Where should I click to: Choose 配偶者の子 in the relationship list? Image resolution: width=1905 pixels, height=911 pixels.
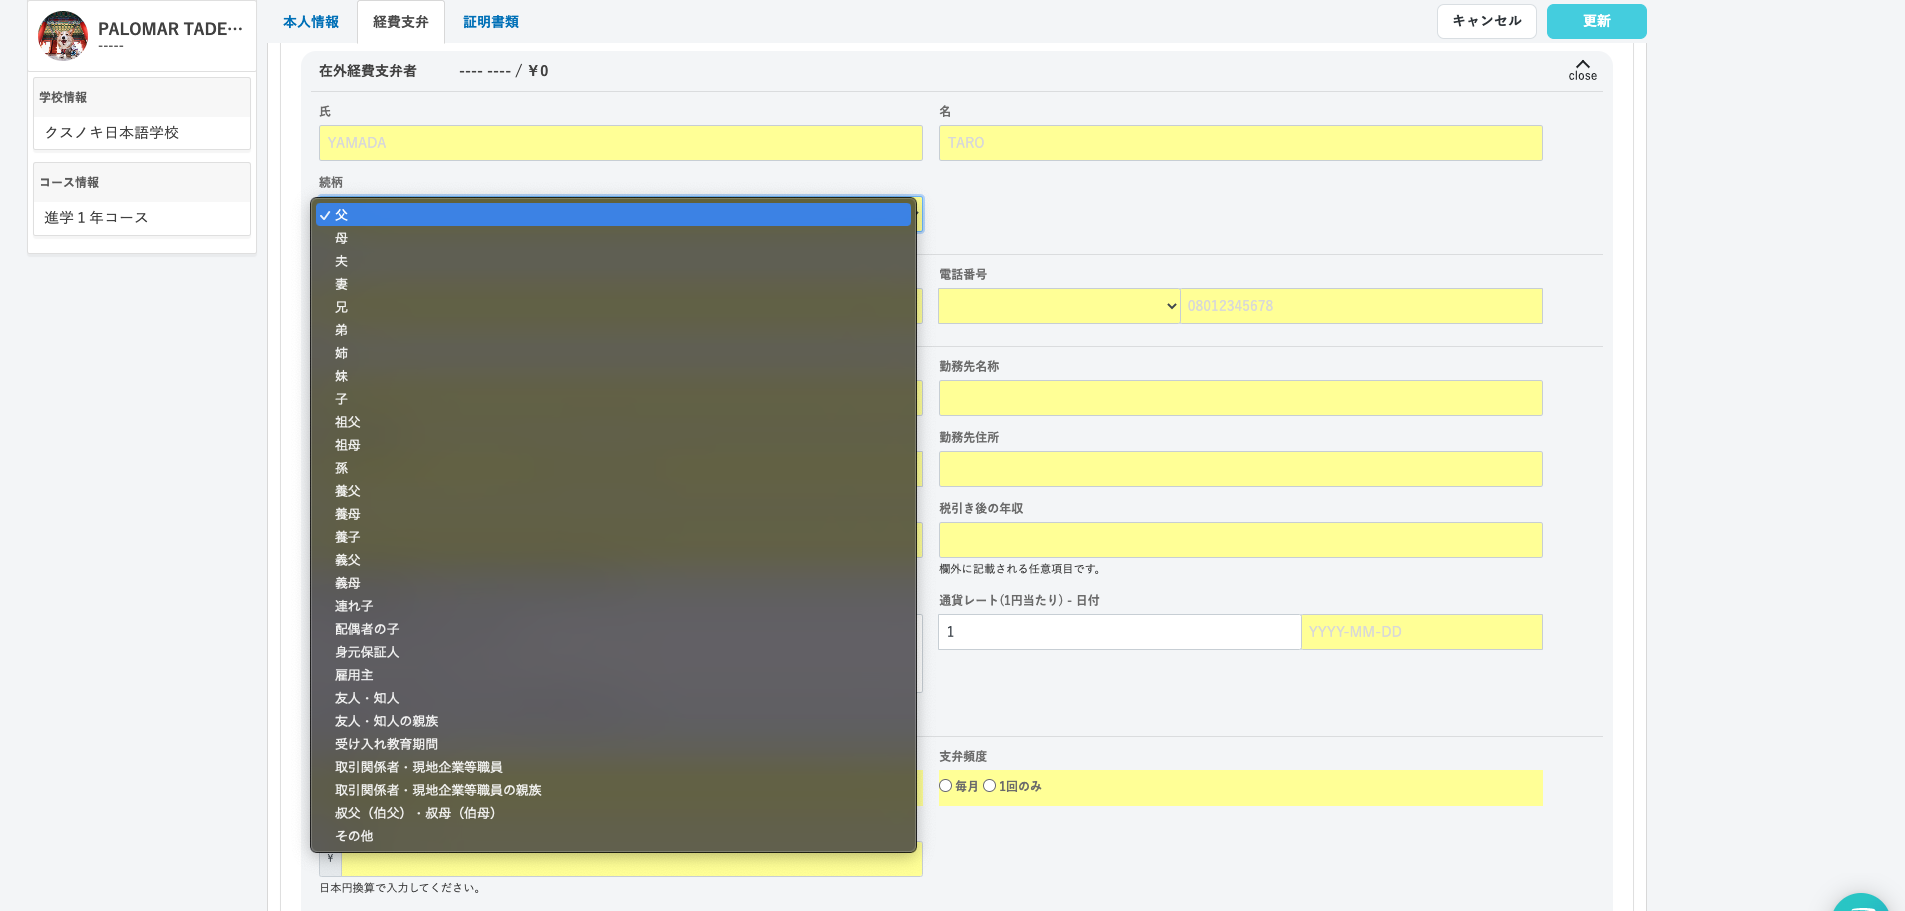(x=613, y=629)
